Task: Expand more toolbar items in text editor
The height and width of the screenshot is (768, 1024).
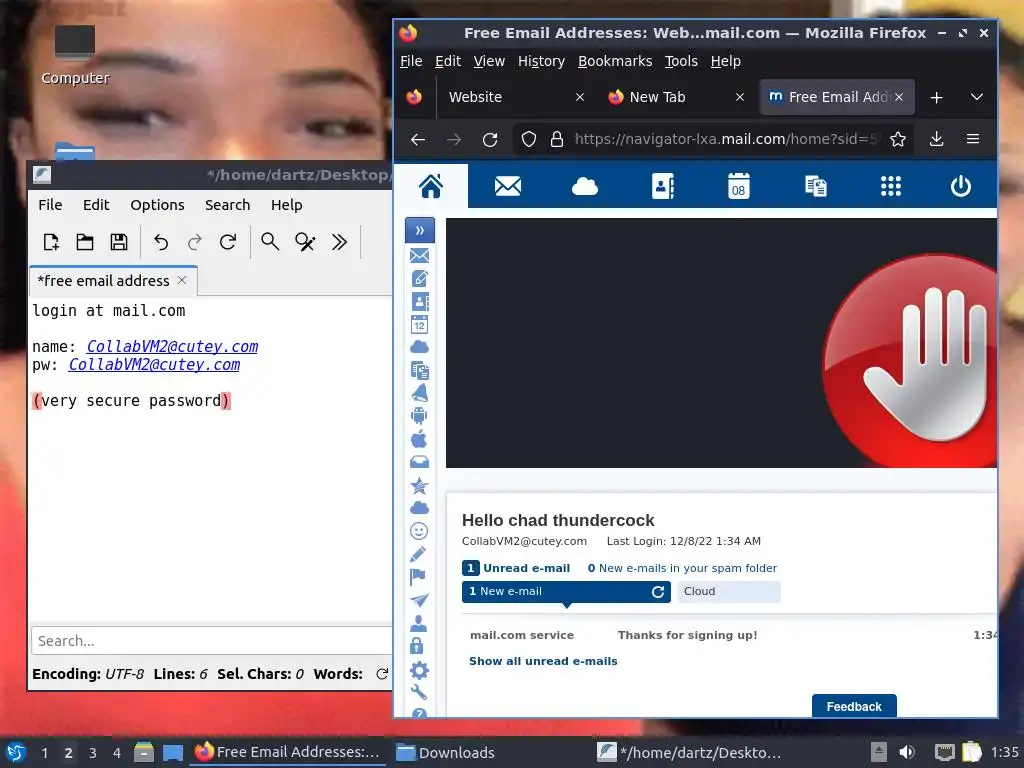Action: (339, 242)
